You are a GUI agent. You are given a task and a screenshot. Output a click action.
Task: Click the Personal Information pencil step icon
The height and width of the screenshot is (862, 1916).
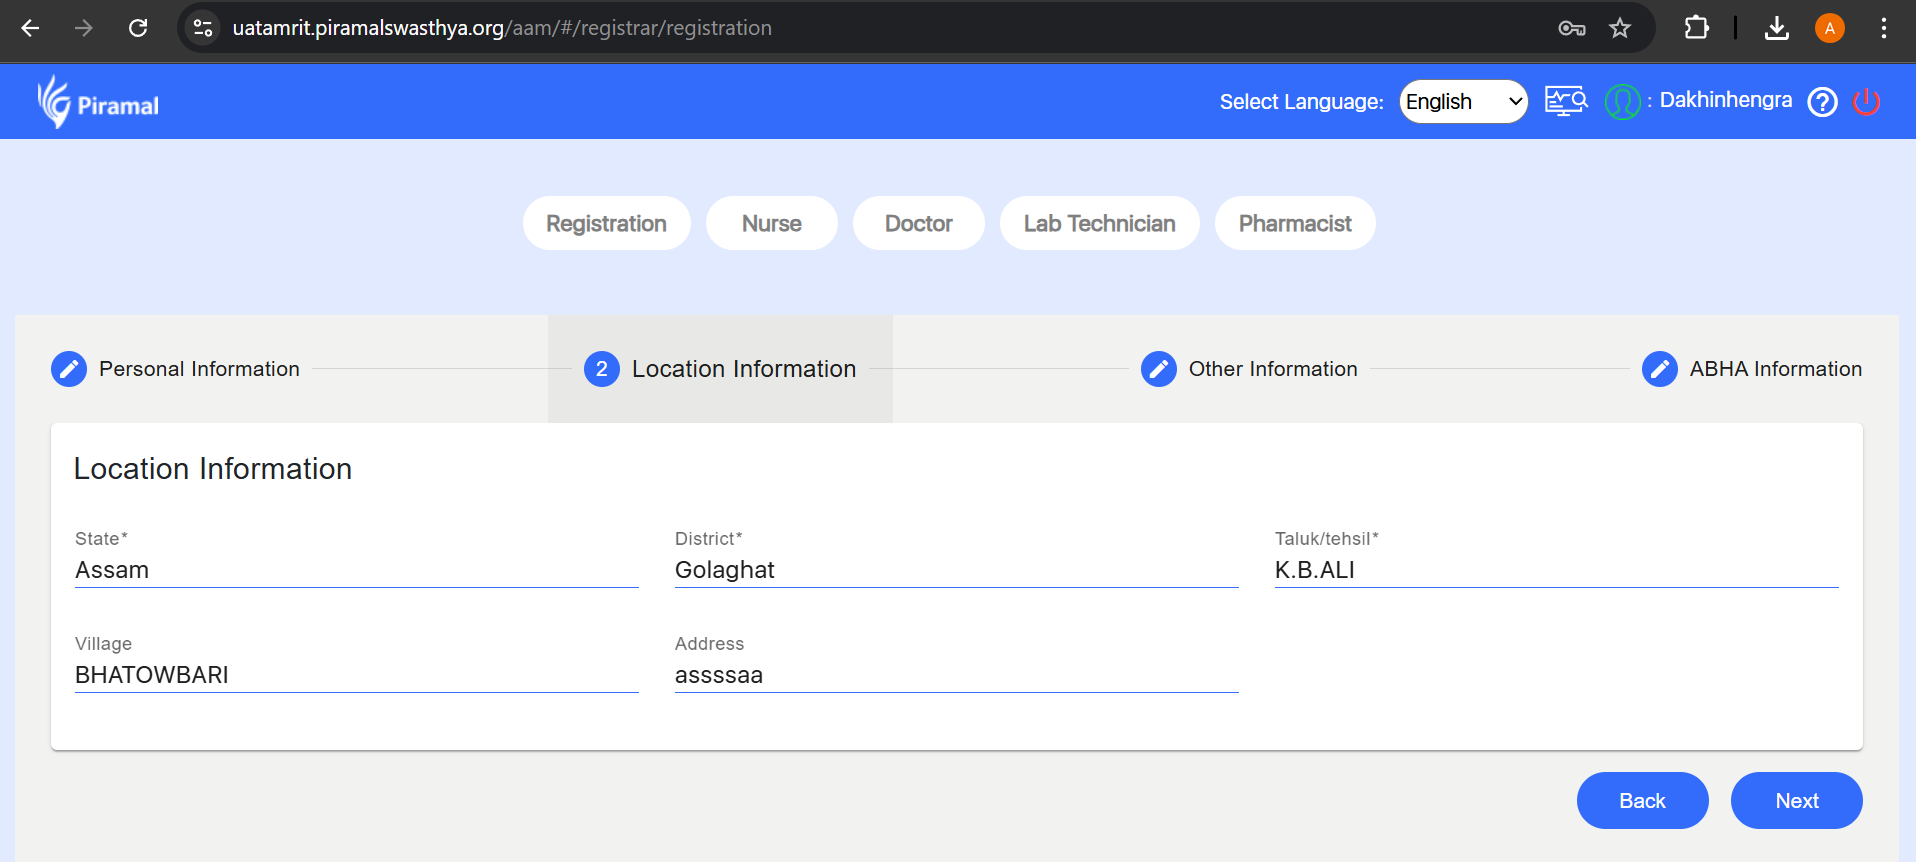(69, 369)
